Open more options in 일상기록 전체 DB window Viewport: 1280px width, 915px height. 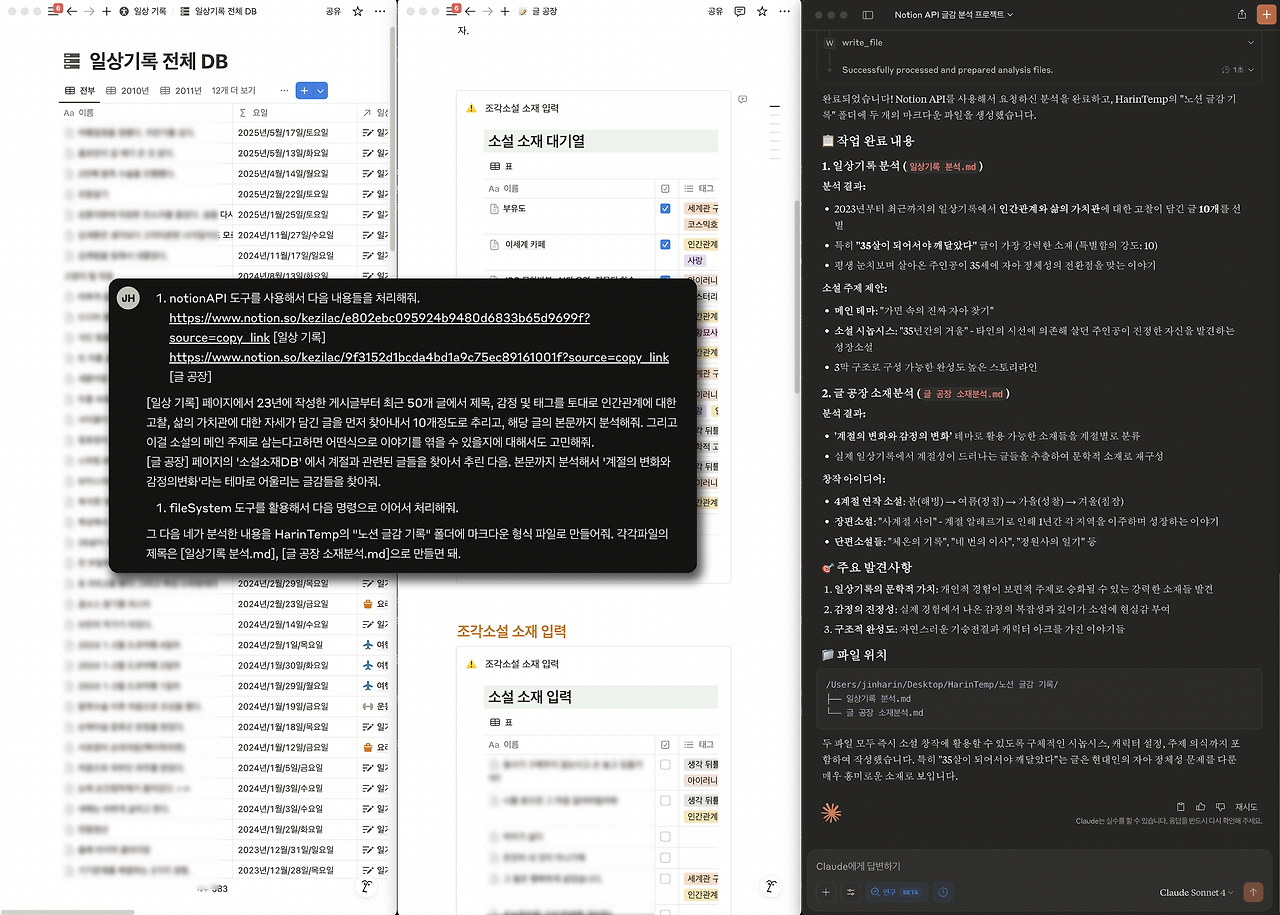point(380,12)
